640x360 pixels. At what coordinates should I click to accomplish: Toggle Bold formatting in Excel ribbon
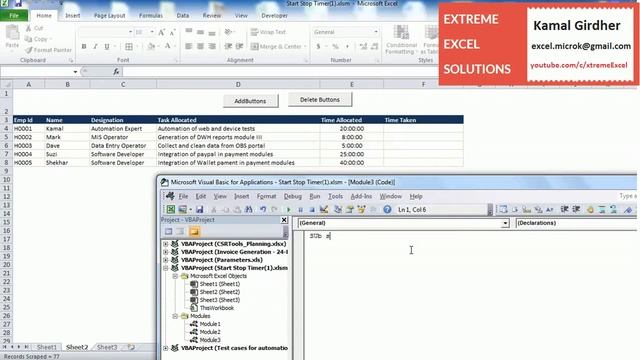(84, 47)
